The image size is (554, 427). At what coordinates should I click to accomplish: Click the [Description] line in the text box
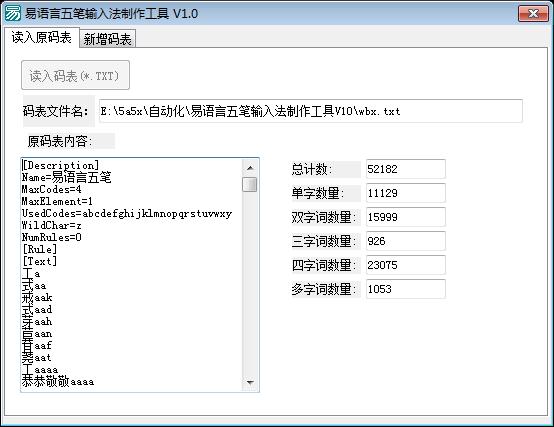tap(60, 165)
